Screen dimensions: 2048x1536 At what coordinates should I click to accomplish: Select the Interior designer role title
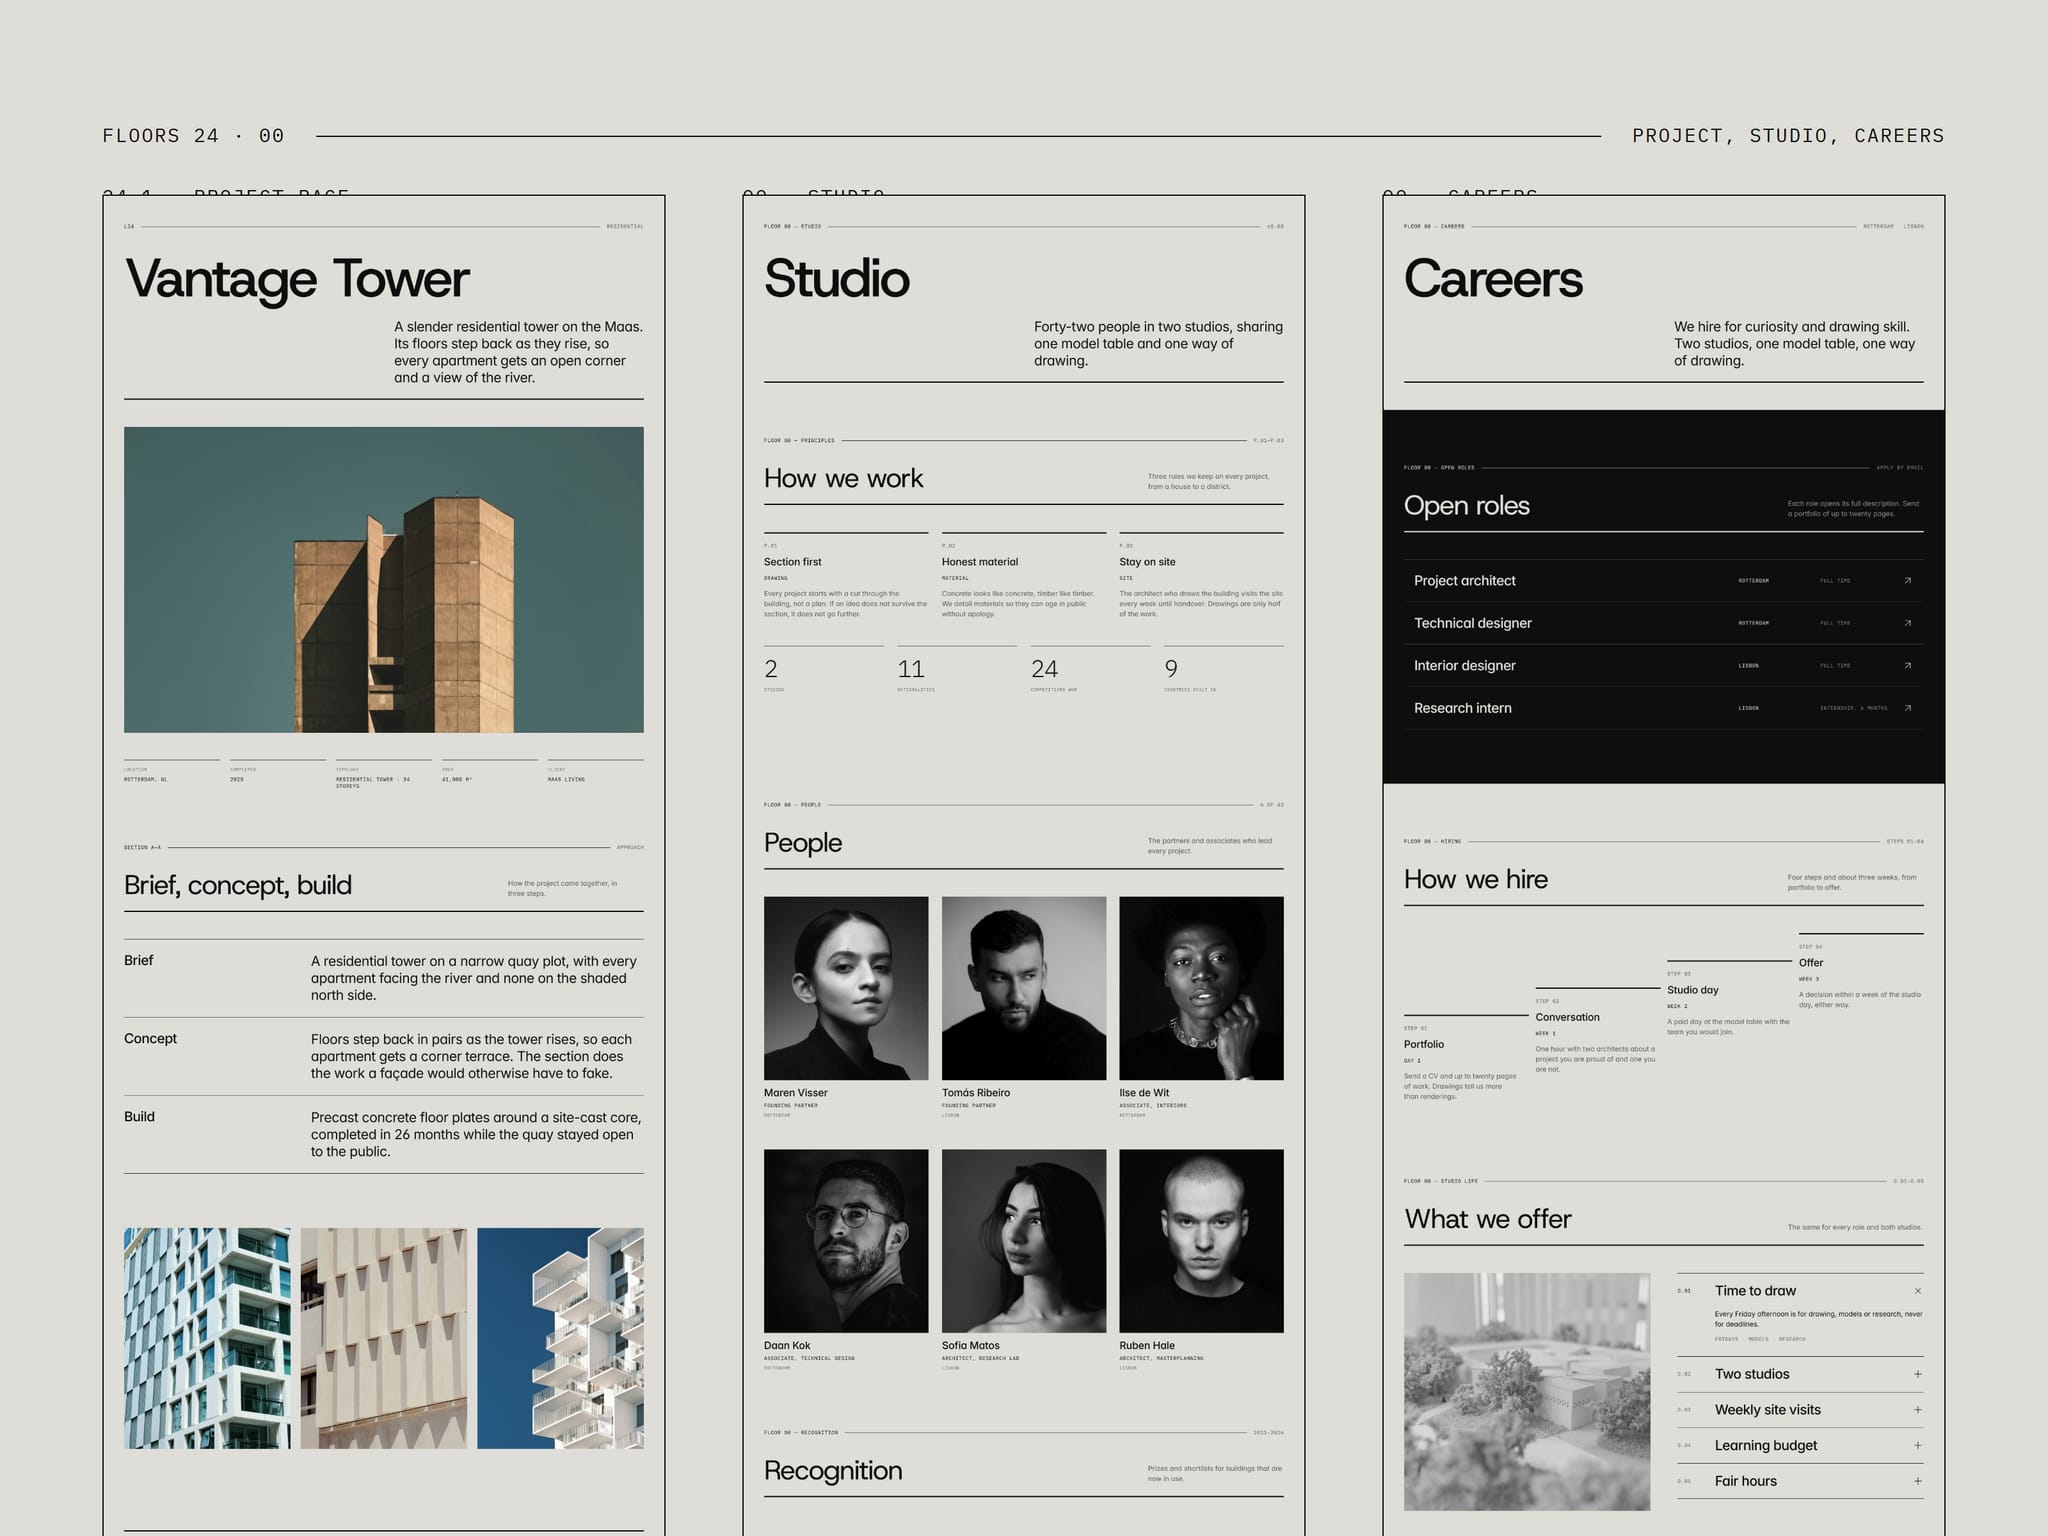pos(1464,666)
